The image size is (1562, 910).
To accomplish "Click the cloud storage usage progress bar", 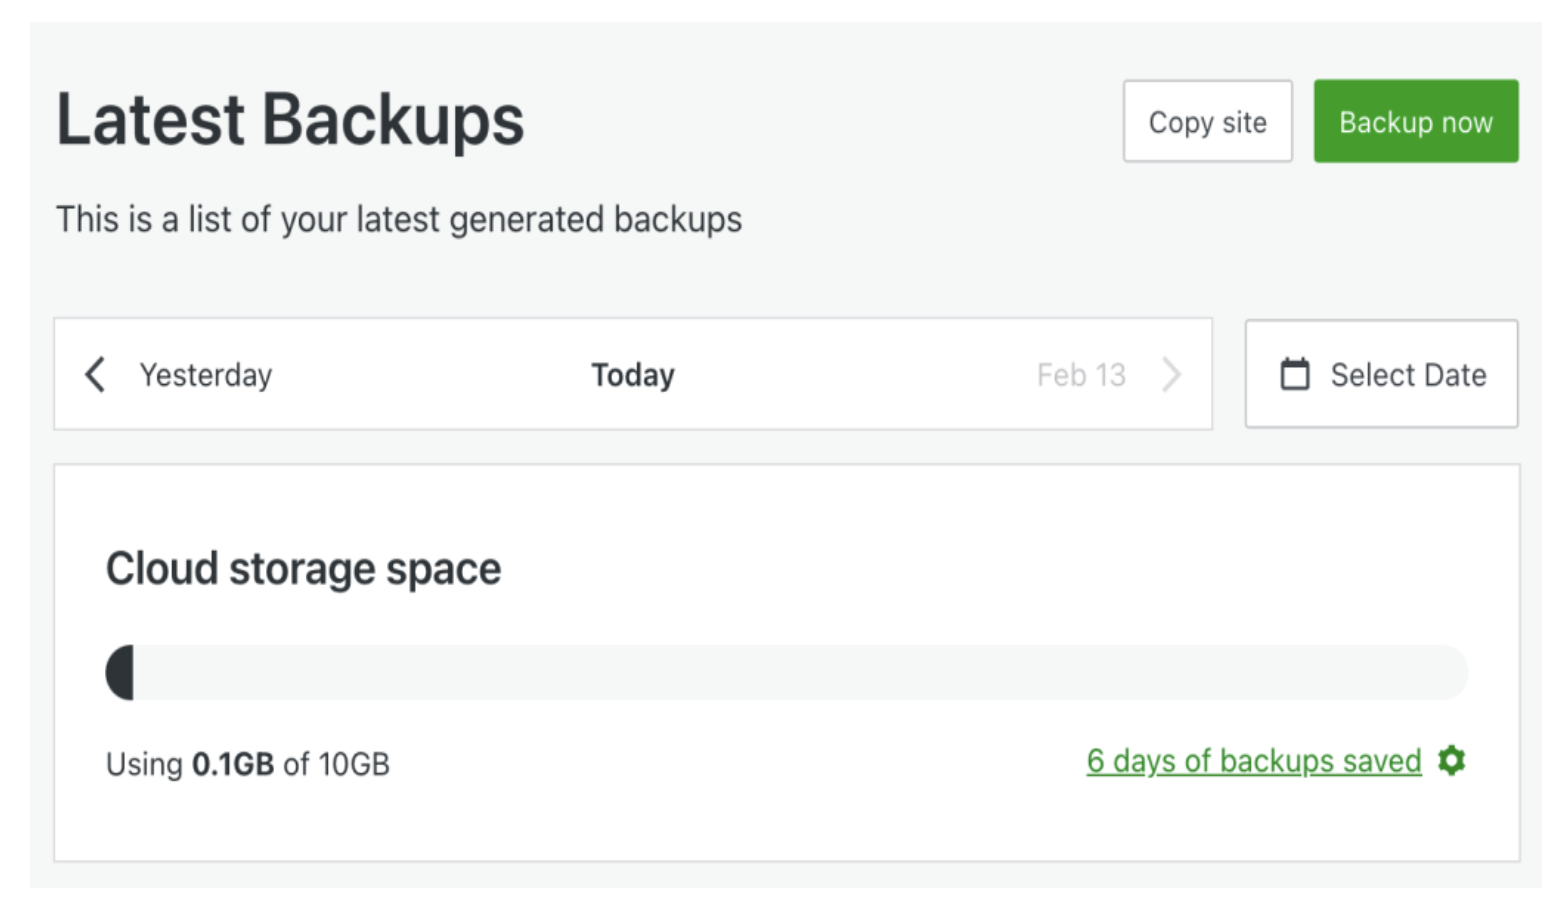I will pos(785,672).
